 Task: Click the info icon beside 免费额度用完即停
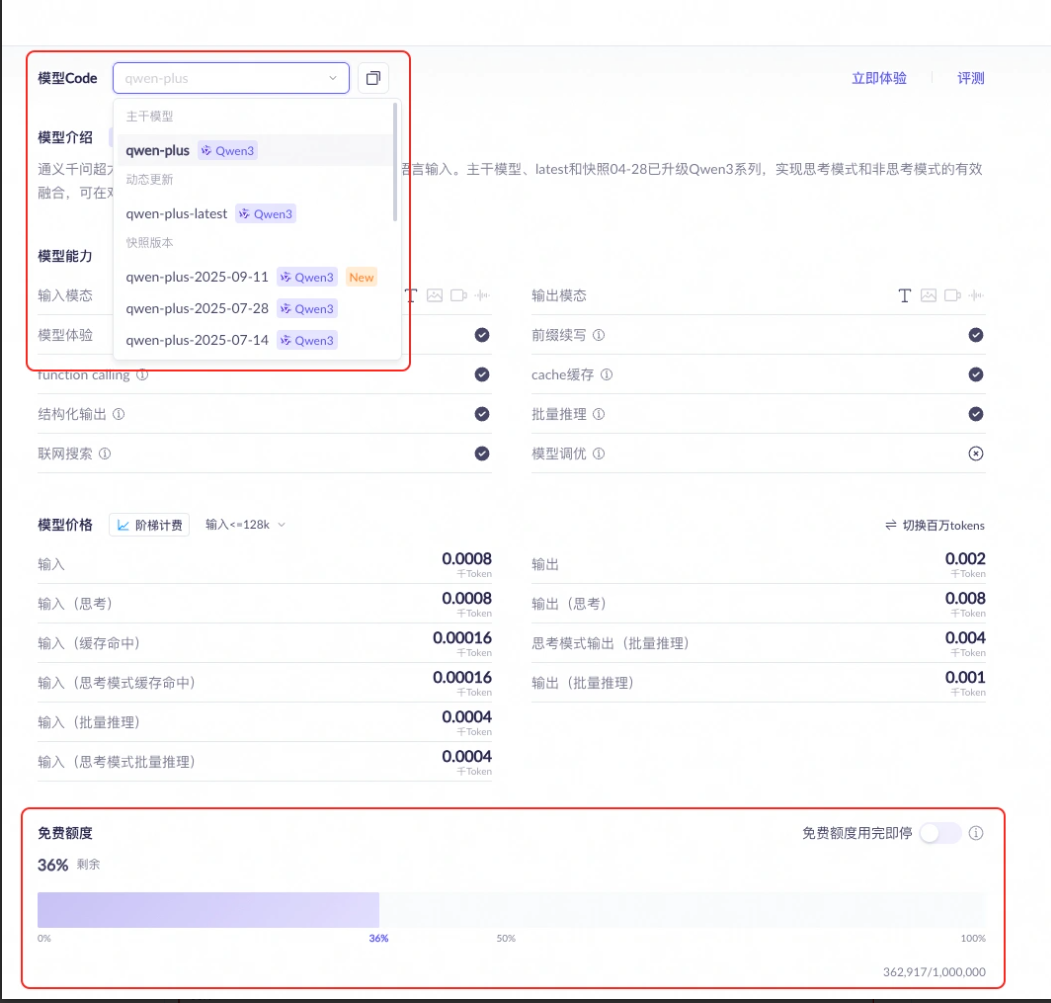[x=976, y=833]
